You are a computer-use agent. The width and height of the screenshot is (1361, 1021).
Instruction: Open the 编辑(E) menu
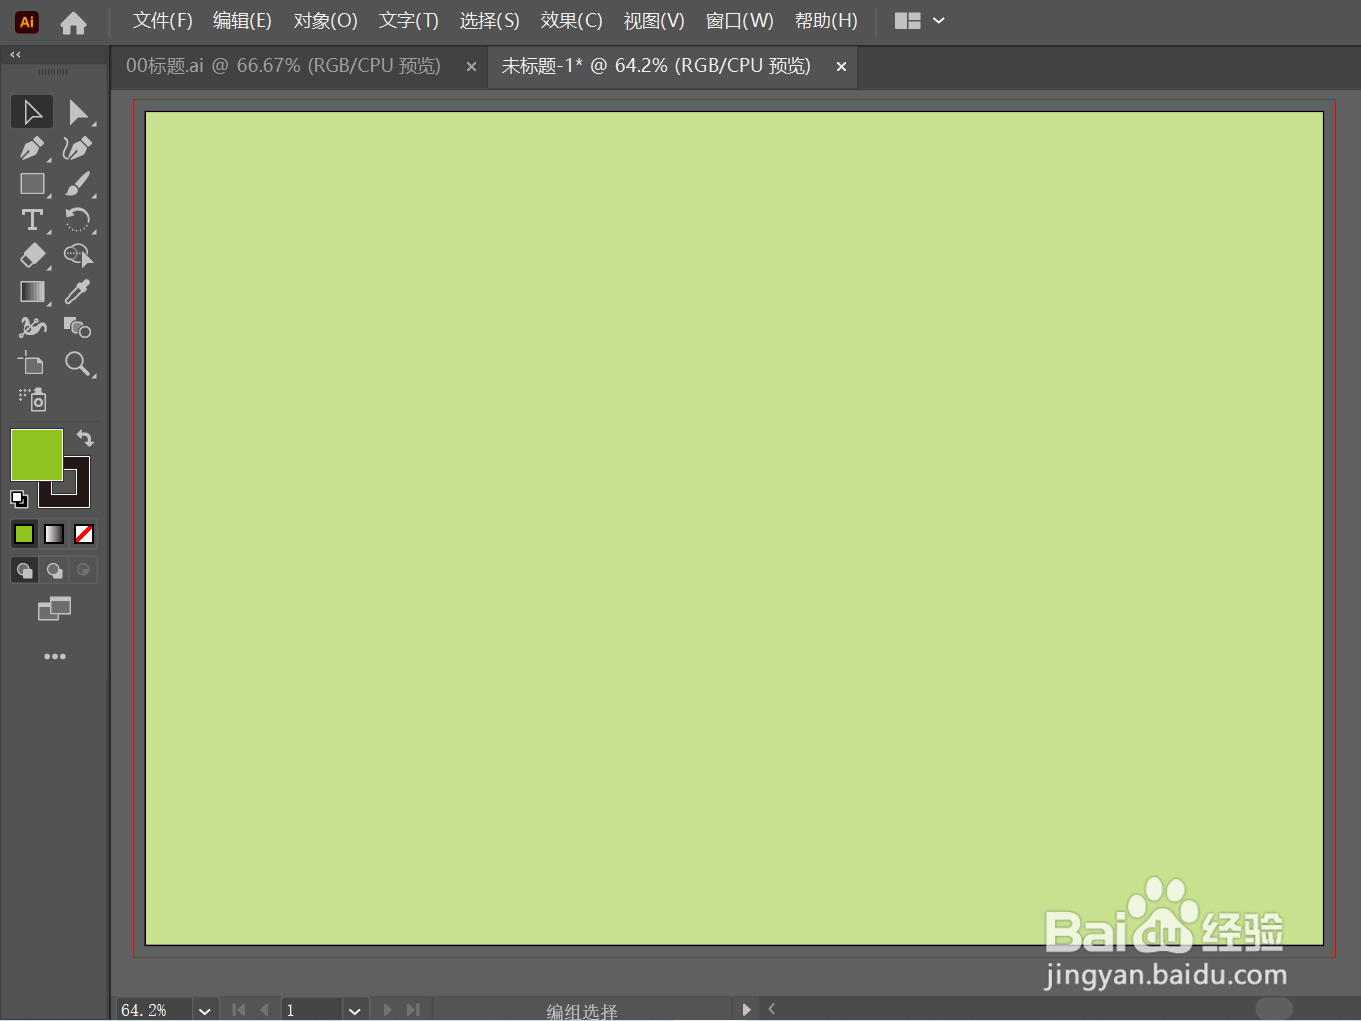point(242,21)
